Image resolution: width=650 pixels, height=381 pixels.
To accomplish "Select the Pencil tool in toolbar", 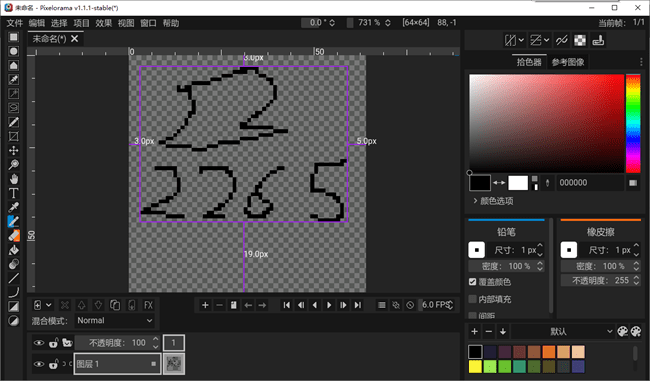I will pyautogui.click(x=13, y=222).
